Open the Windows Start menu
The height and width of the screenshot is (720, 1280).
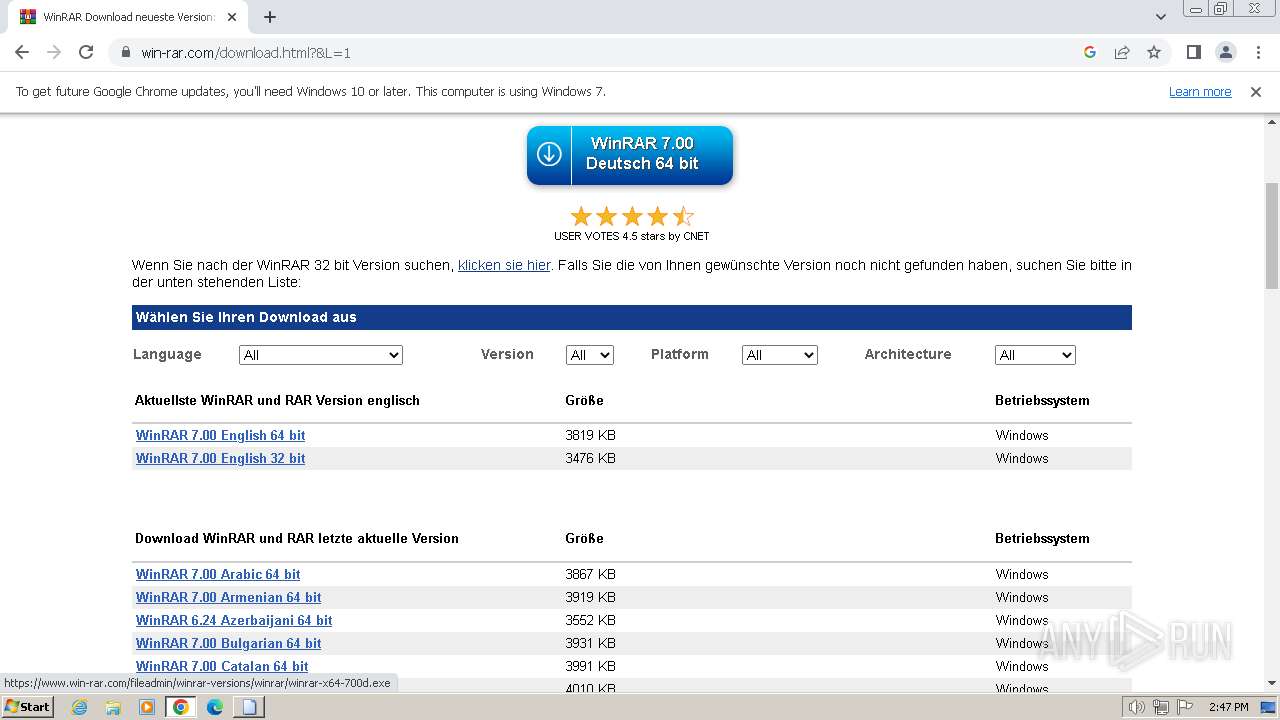click(x=27, y=707)
